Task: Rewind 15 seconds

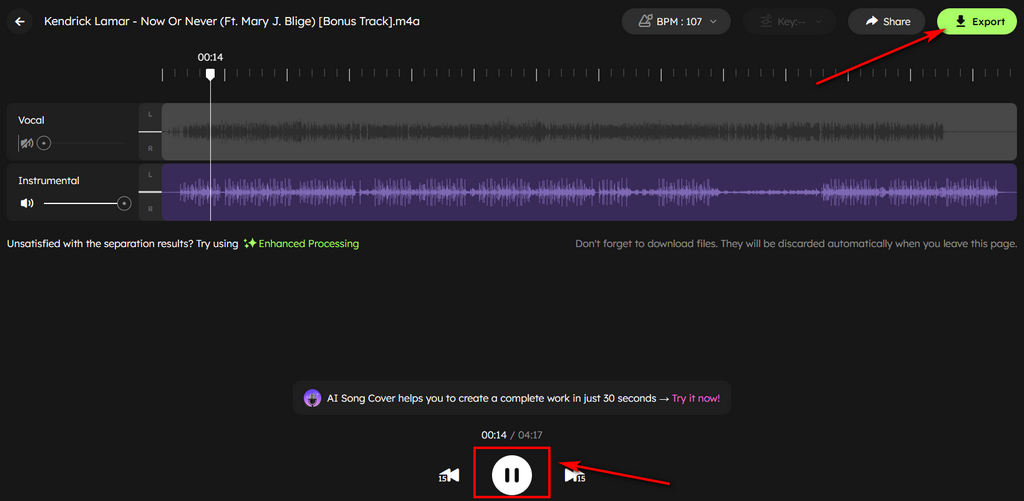Action: tap(449, 476)
